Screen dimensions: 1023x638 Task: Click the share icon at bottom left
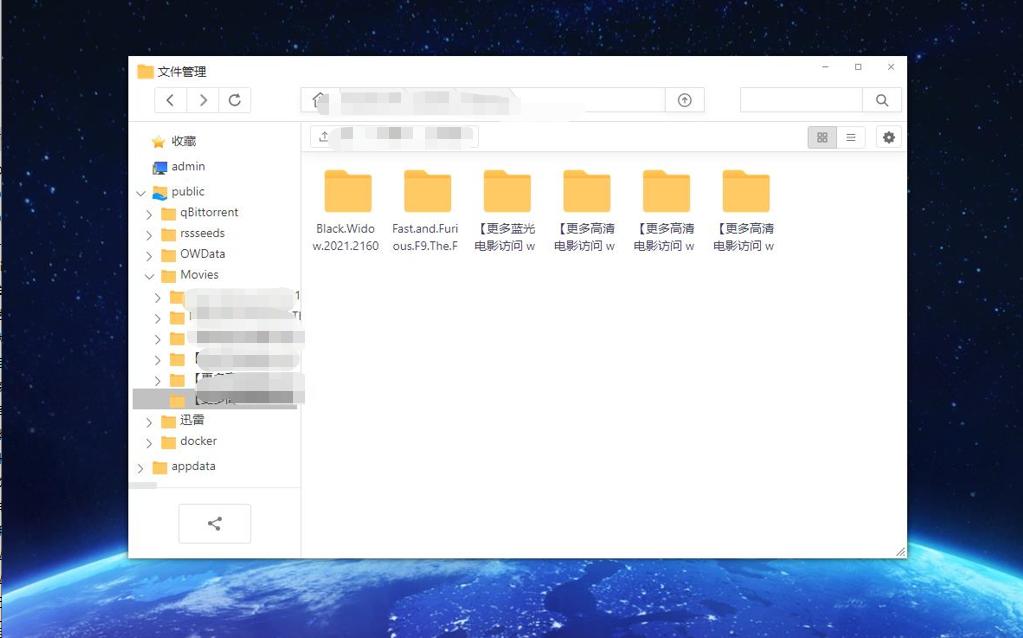click(214, 523)
